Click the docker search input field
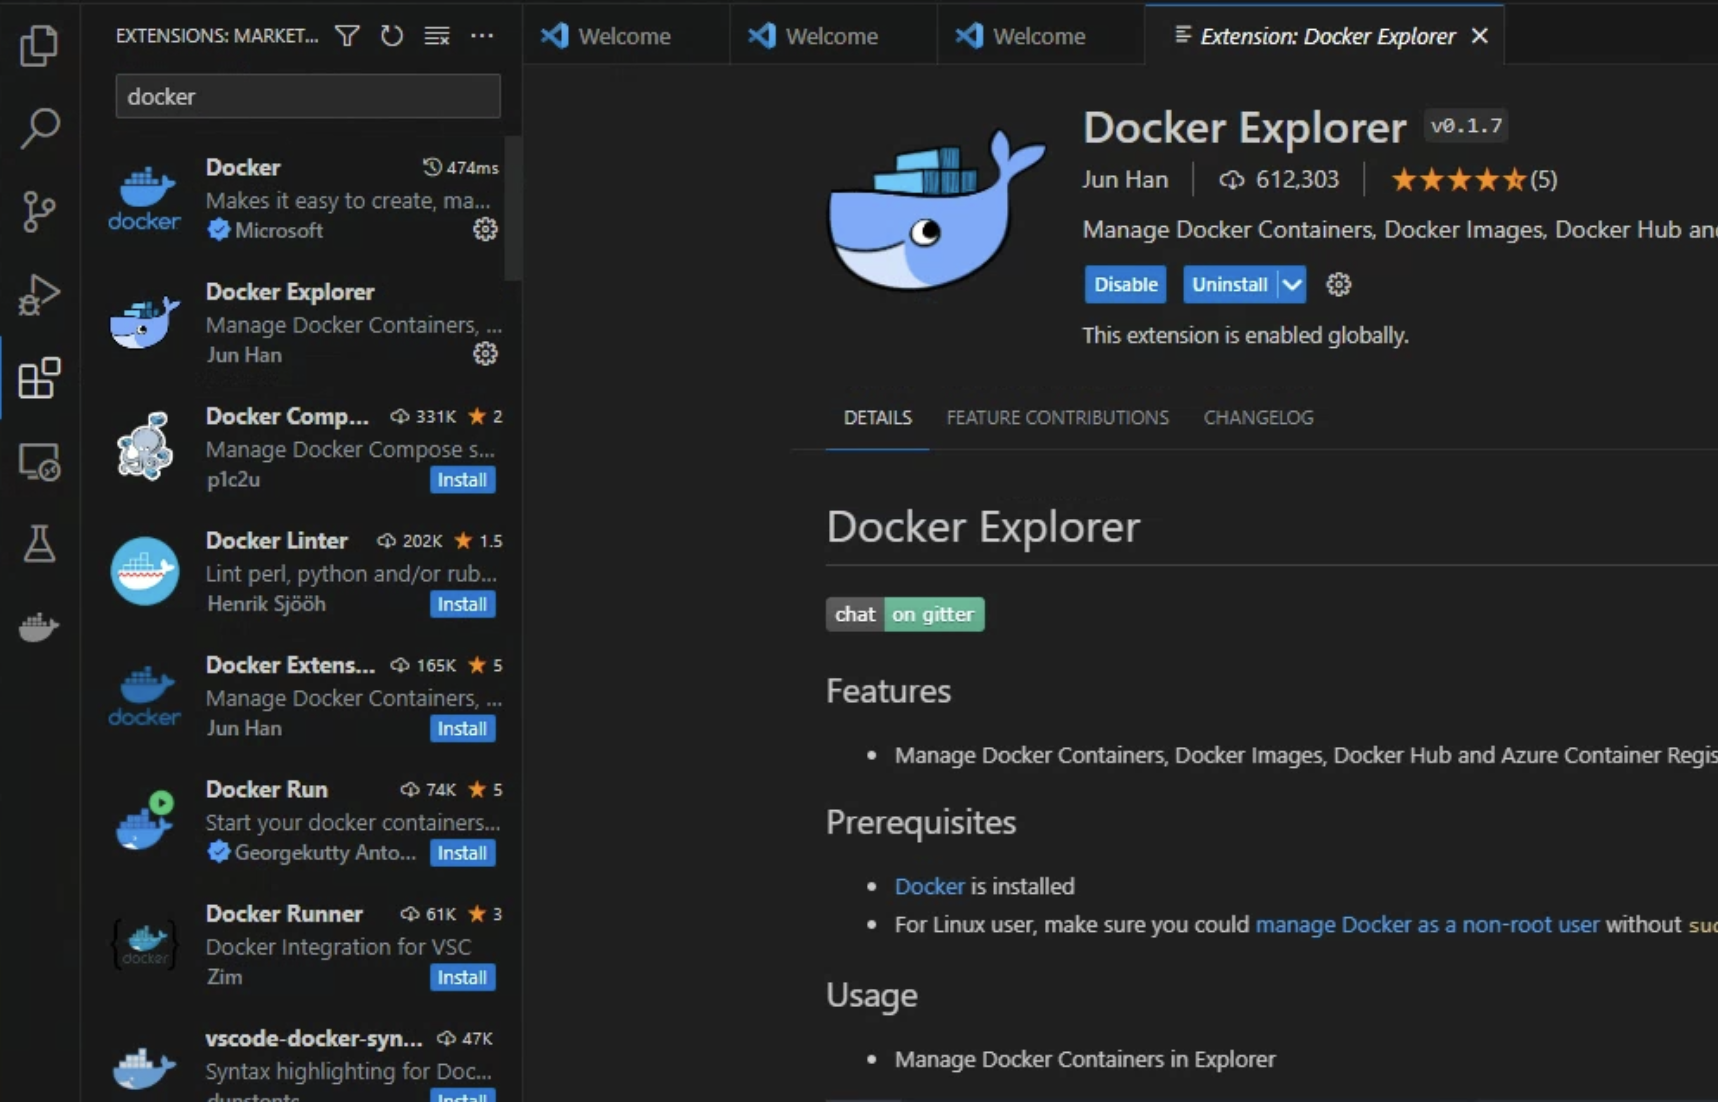Viewport: 1718px width, 1102px height. [308, 97]
